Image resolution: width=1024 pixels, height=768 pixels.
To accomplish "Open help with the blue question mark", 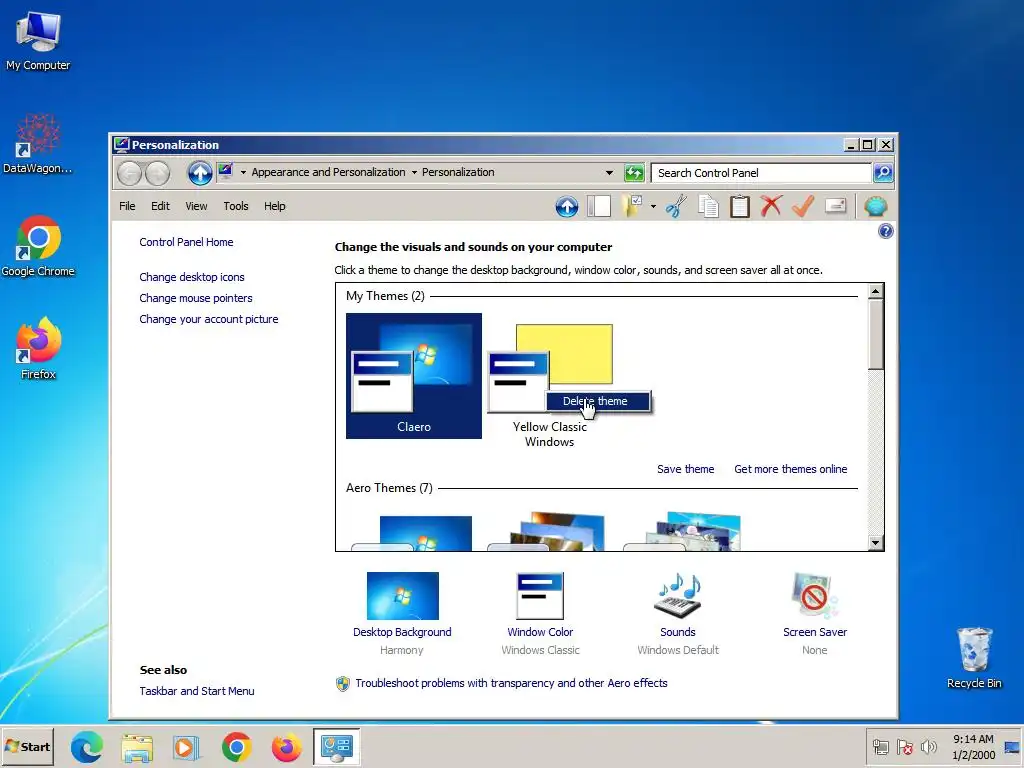I will pos(886,231).
